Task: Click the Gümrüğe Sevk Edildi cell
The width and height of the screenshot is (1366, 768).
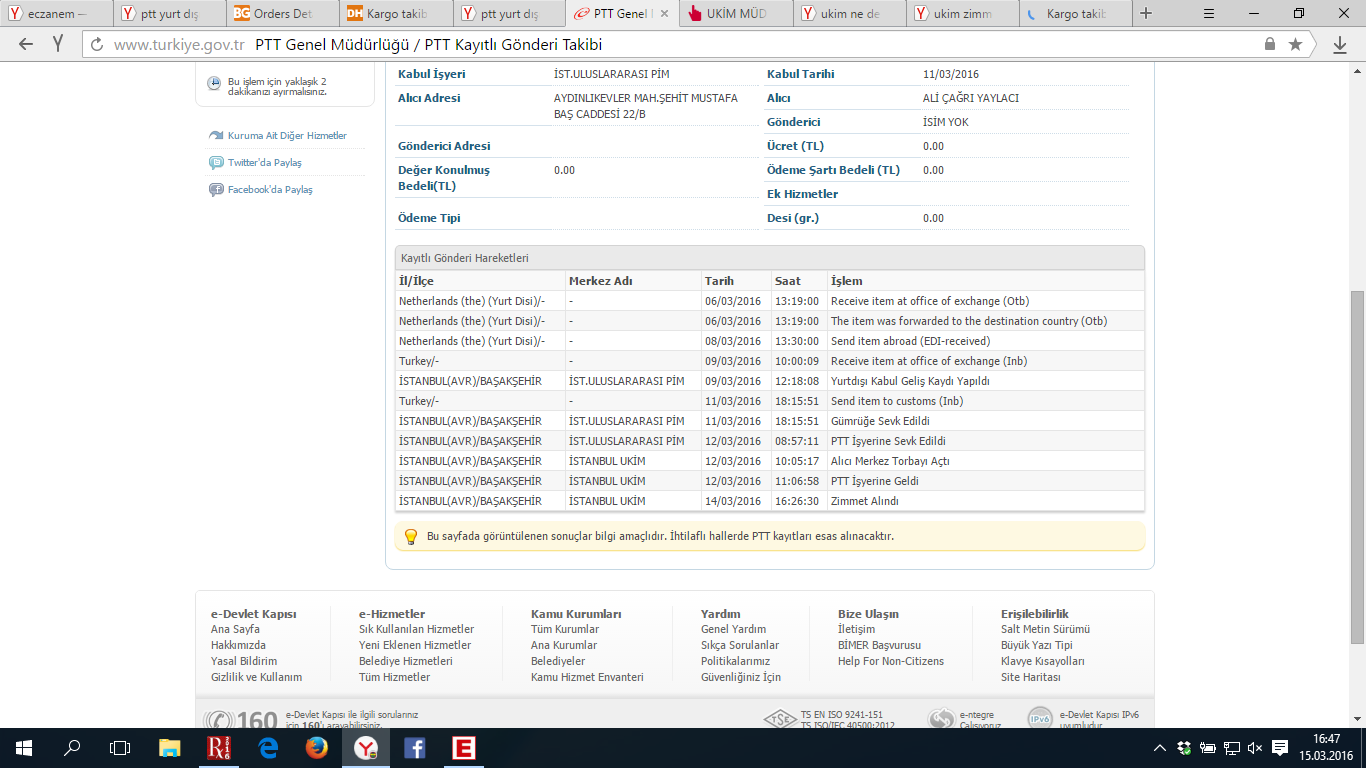Action: [986, 421]
